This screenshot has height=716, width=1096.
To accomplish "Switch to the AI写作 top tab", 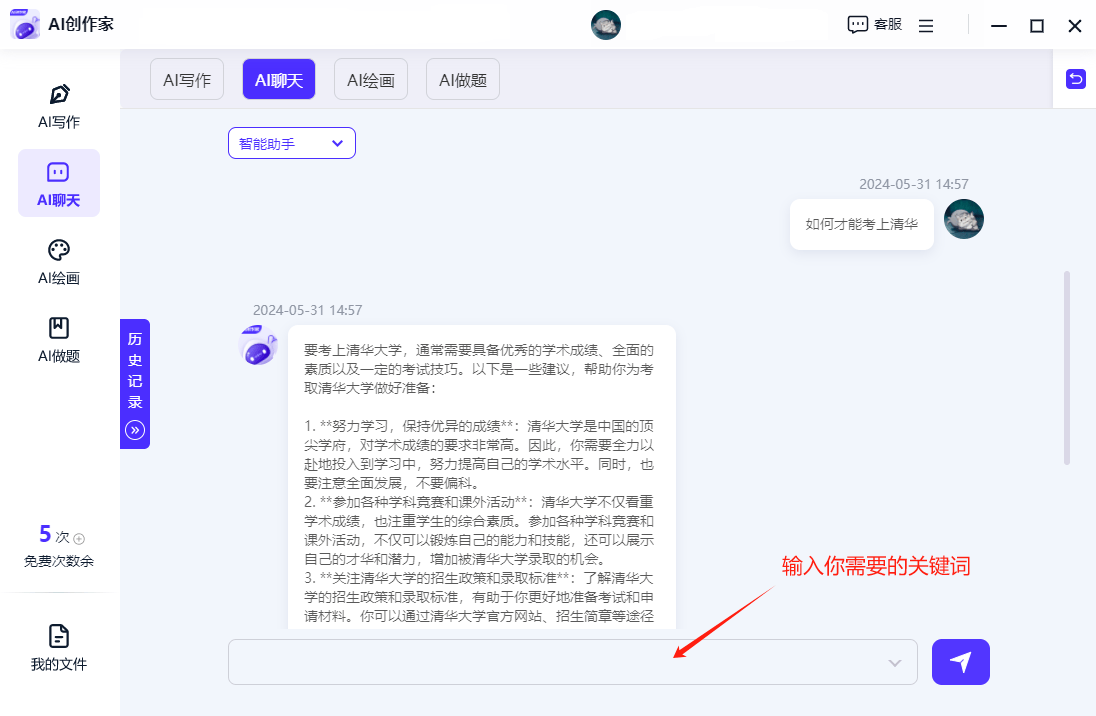I will [x=187, y=80].
